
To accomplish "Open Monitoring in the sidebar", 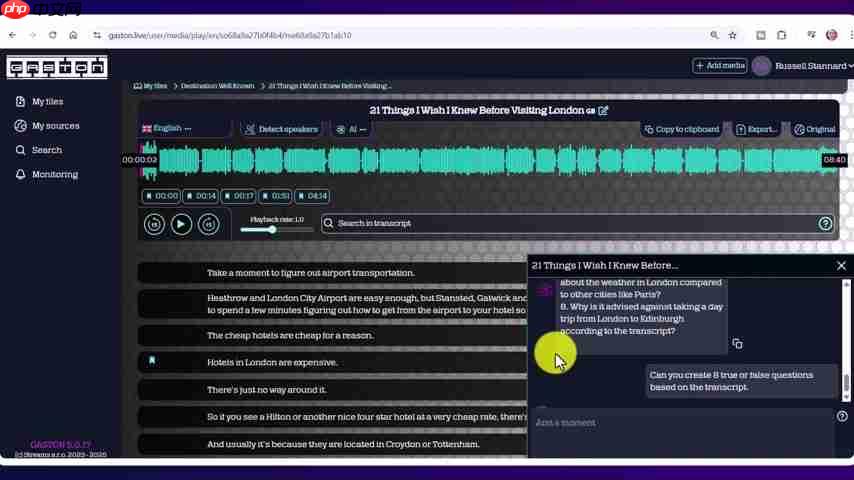I will click(x=47, y=174).
